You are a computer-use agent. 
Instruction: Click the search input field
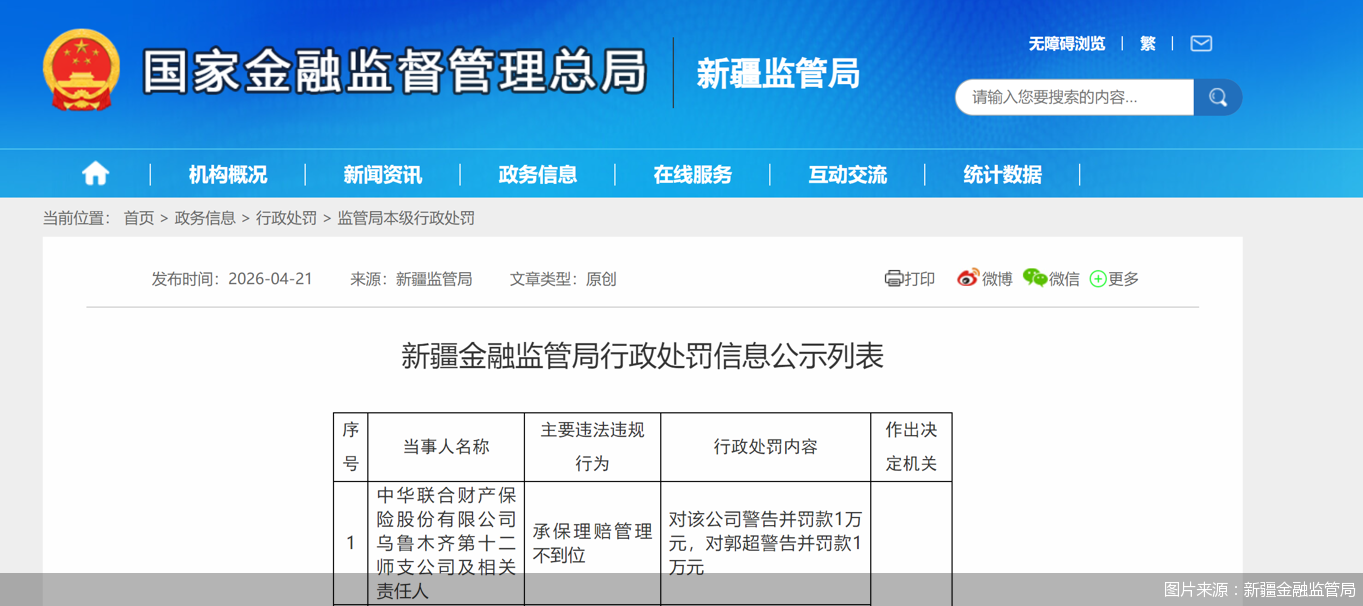coord(1070,97)
